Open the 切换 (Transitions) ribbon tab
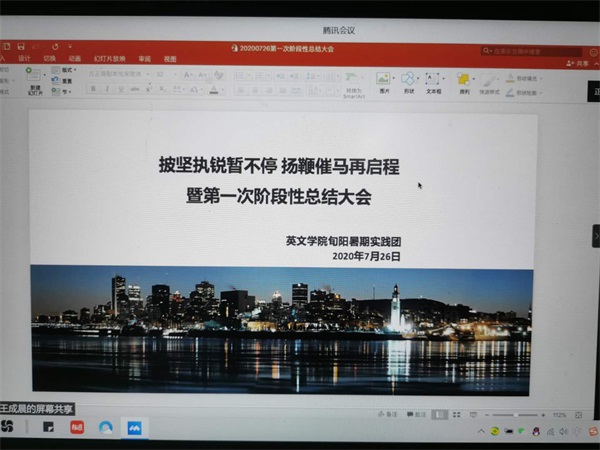 49,58
